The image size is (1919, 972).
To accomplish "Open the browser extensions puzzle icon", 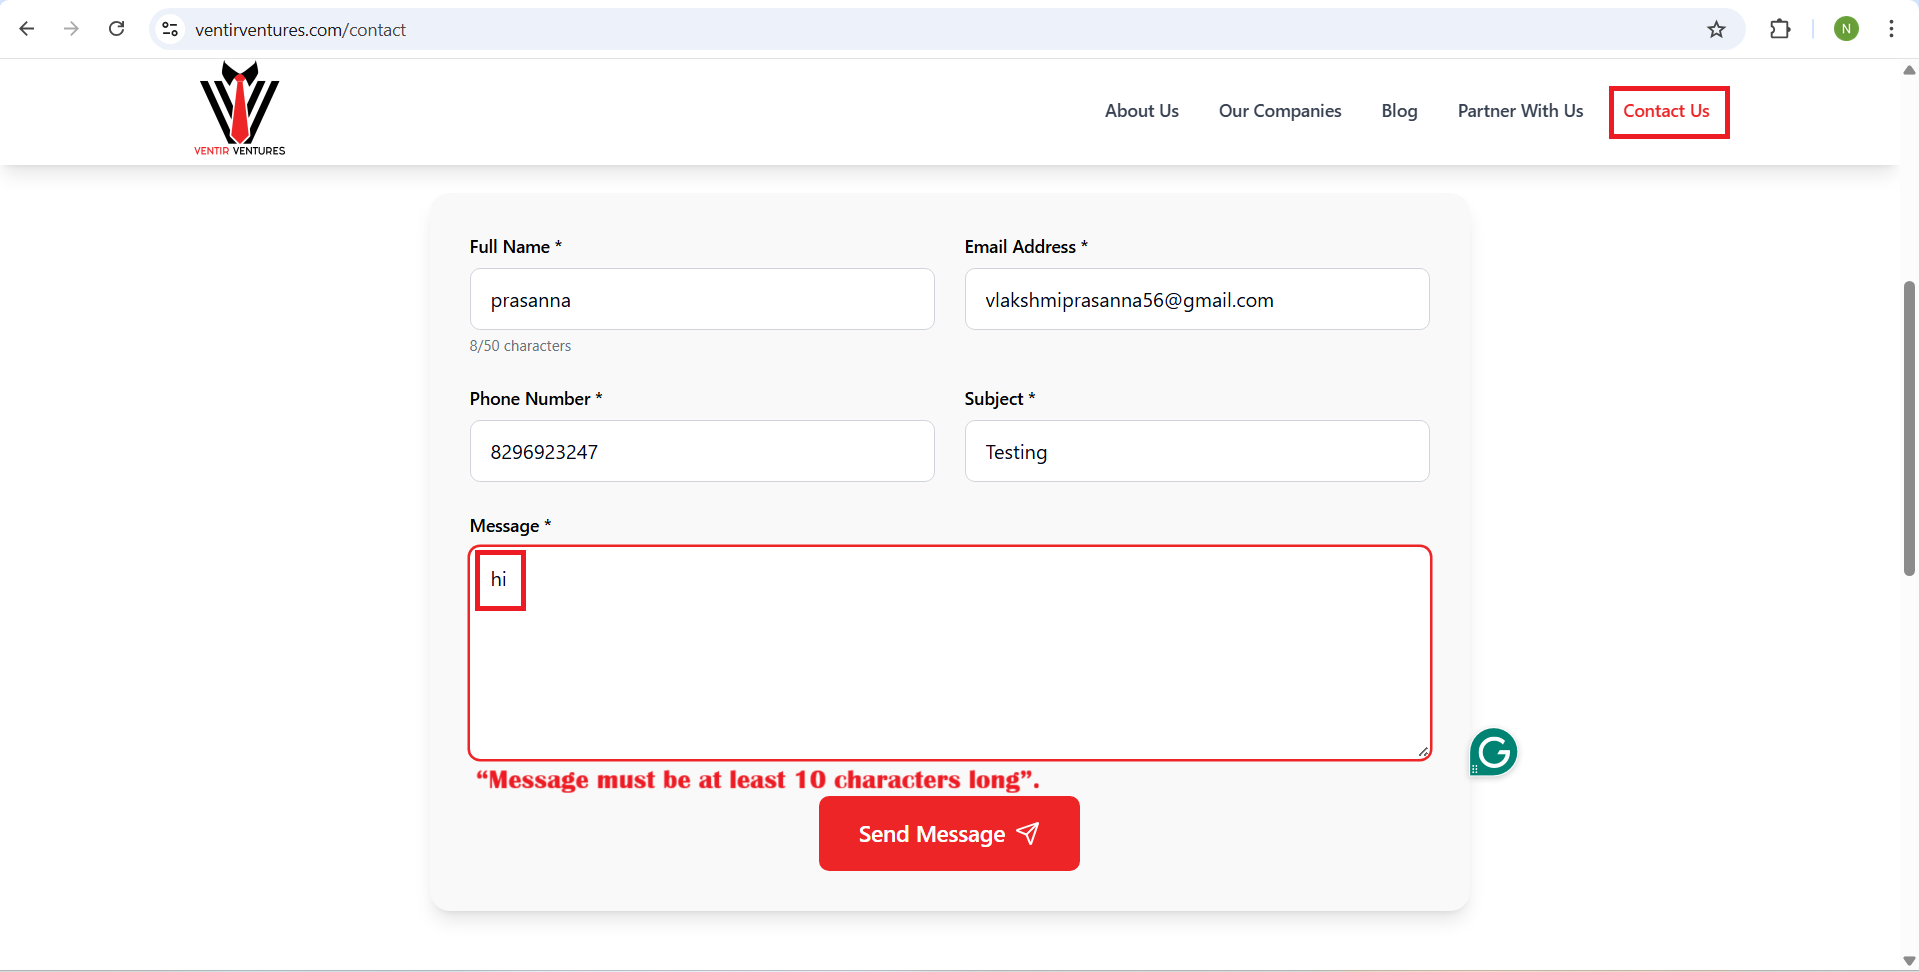I will click(x=1780, y=29).
